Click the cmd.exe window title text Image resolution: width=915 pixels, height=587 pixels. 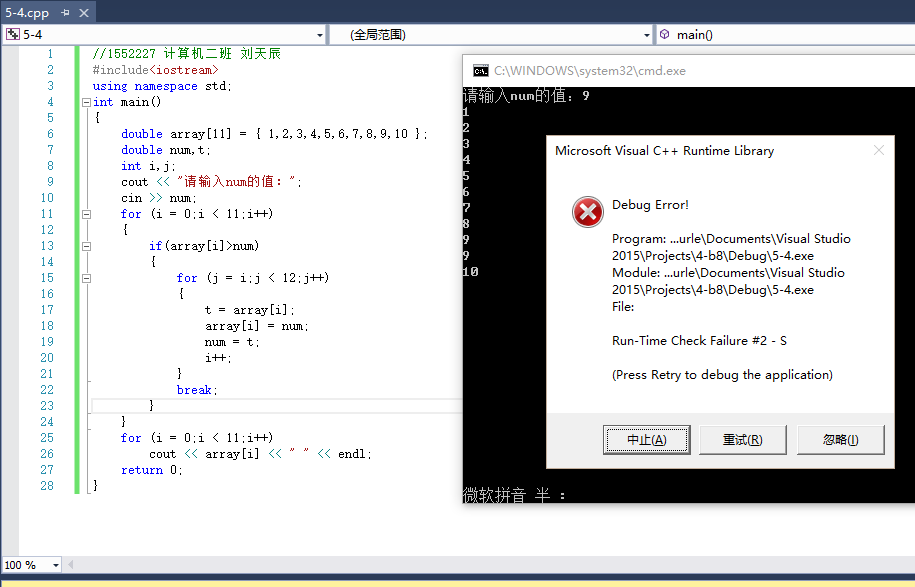[589, 71]
